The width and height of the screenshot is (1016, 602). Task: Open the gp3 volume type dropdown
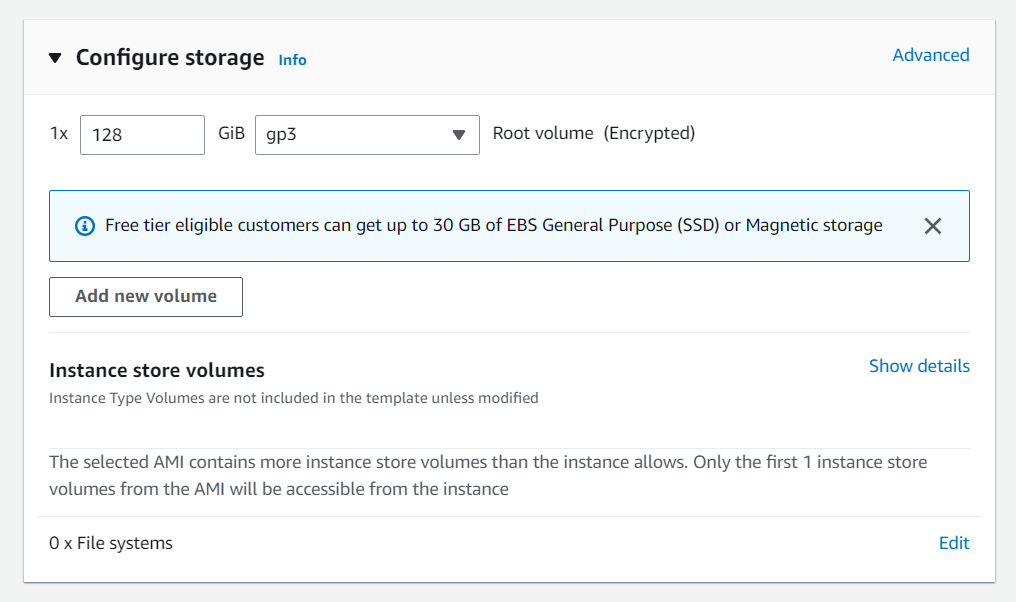click(x=367, y=135)
